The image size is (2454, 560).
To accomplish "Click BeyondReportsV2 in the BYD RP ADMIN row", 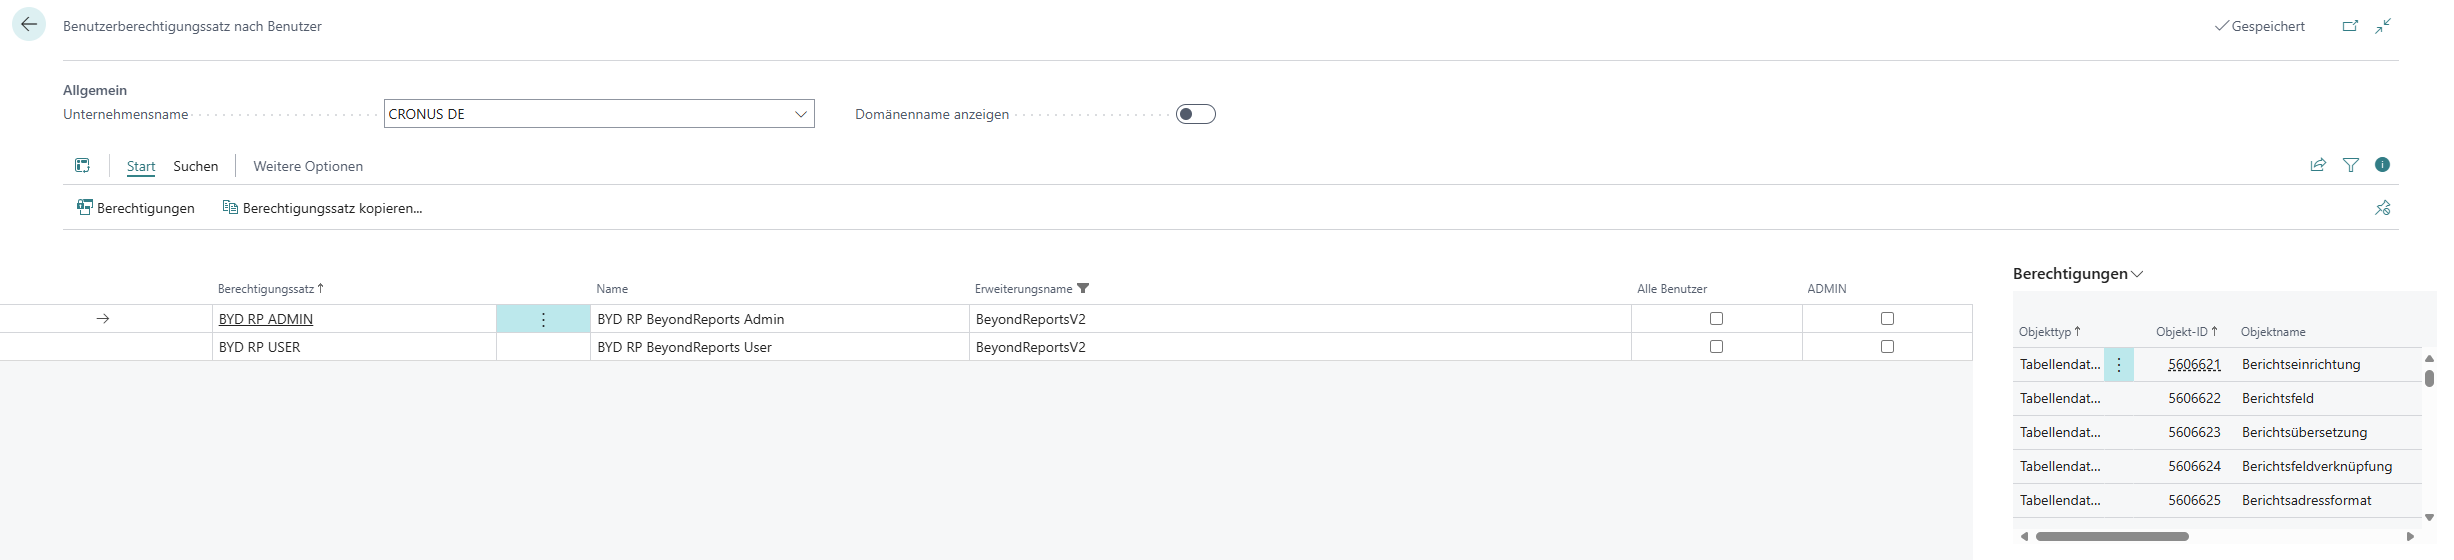I will (x=1031, y=319).
